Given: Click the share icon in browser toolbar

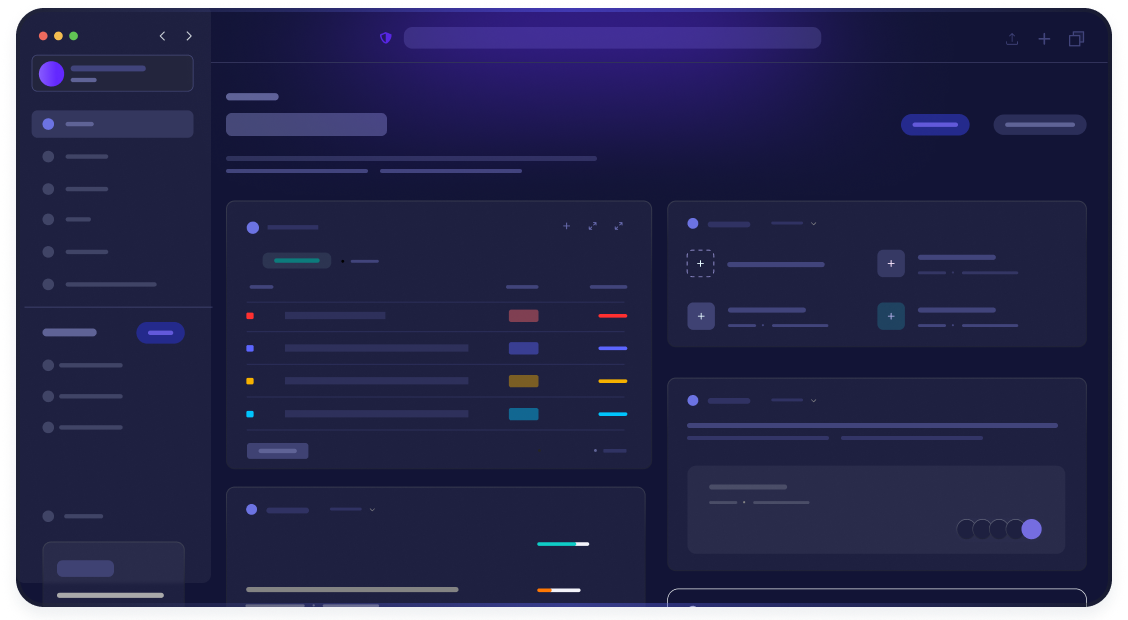Looking at the screenshot, I should coord(1012,39).
